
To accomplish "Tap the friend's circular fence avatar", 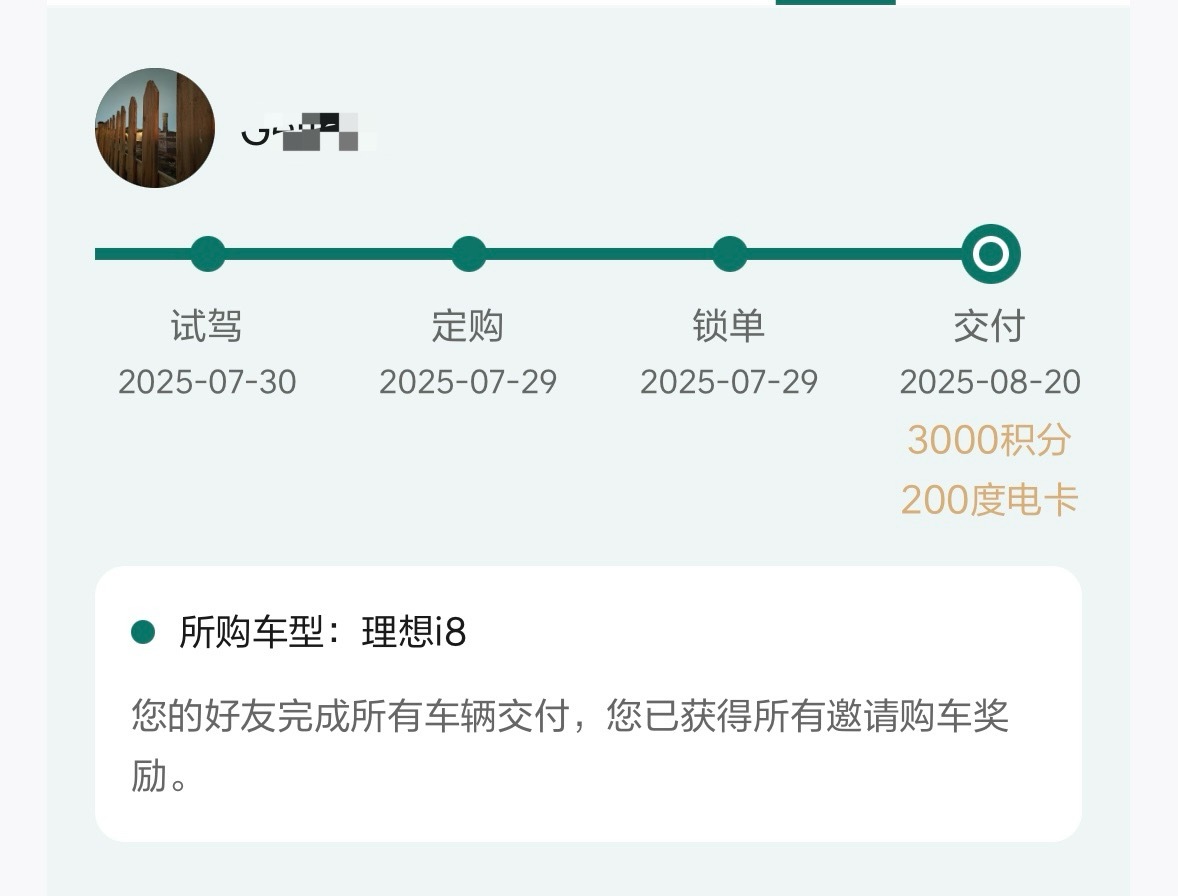I will pyautogui.click(x=155, y=128).
